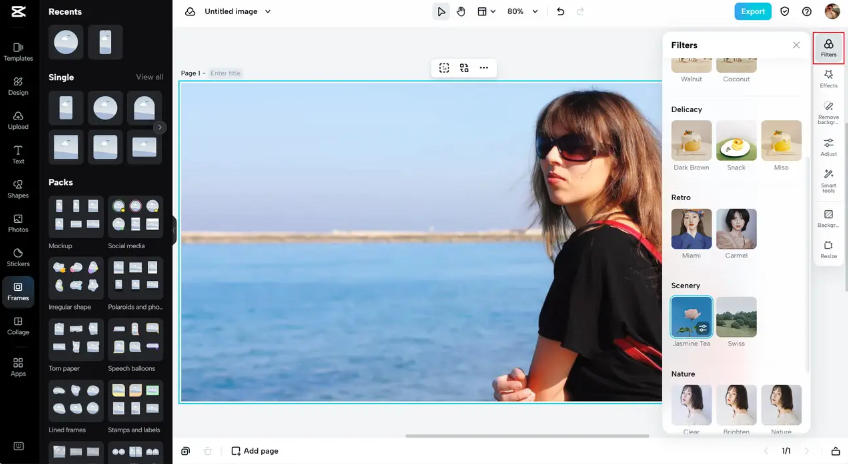Click the CapCut logo icon
The width and height of the screenshot is (848, 464).
pos(18,11)
